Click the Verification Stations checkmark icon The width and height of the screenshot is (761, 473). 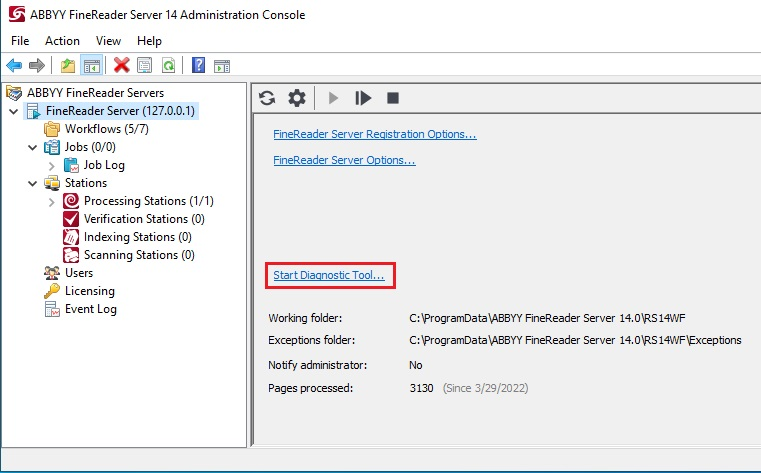71,219
